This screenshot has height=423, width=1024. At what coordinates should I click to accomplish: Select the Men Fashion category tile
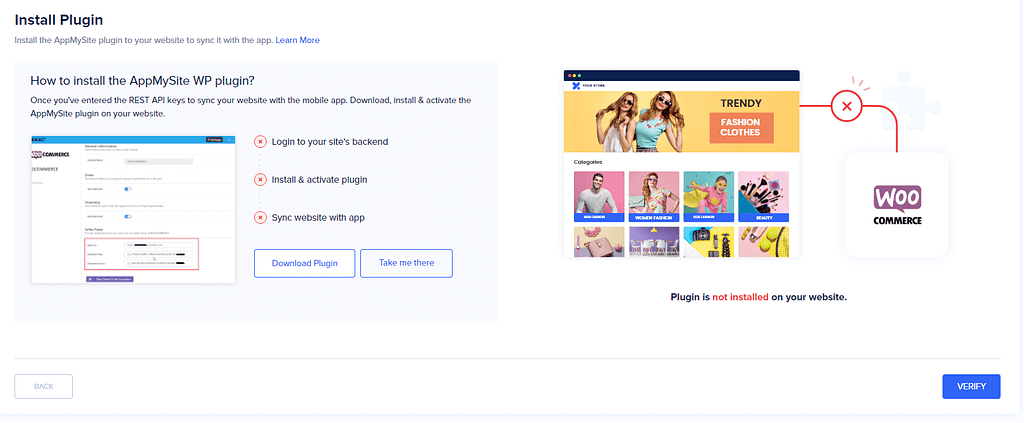[x=598, y=196]
